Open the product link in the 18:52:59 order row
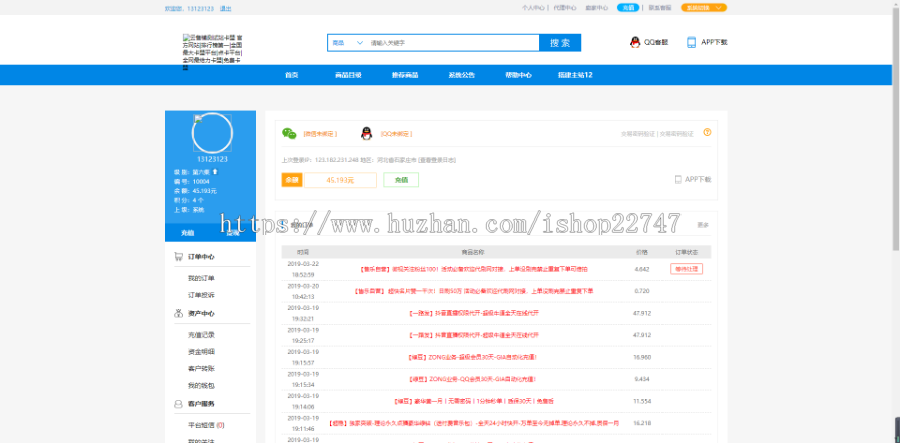 pyautogui.click(x=474, y=269)
